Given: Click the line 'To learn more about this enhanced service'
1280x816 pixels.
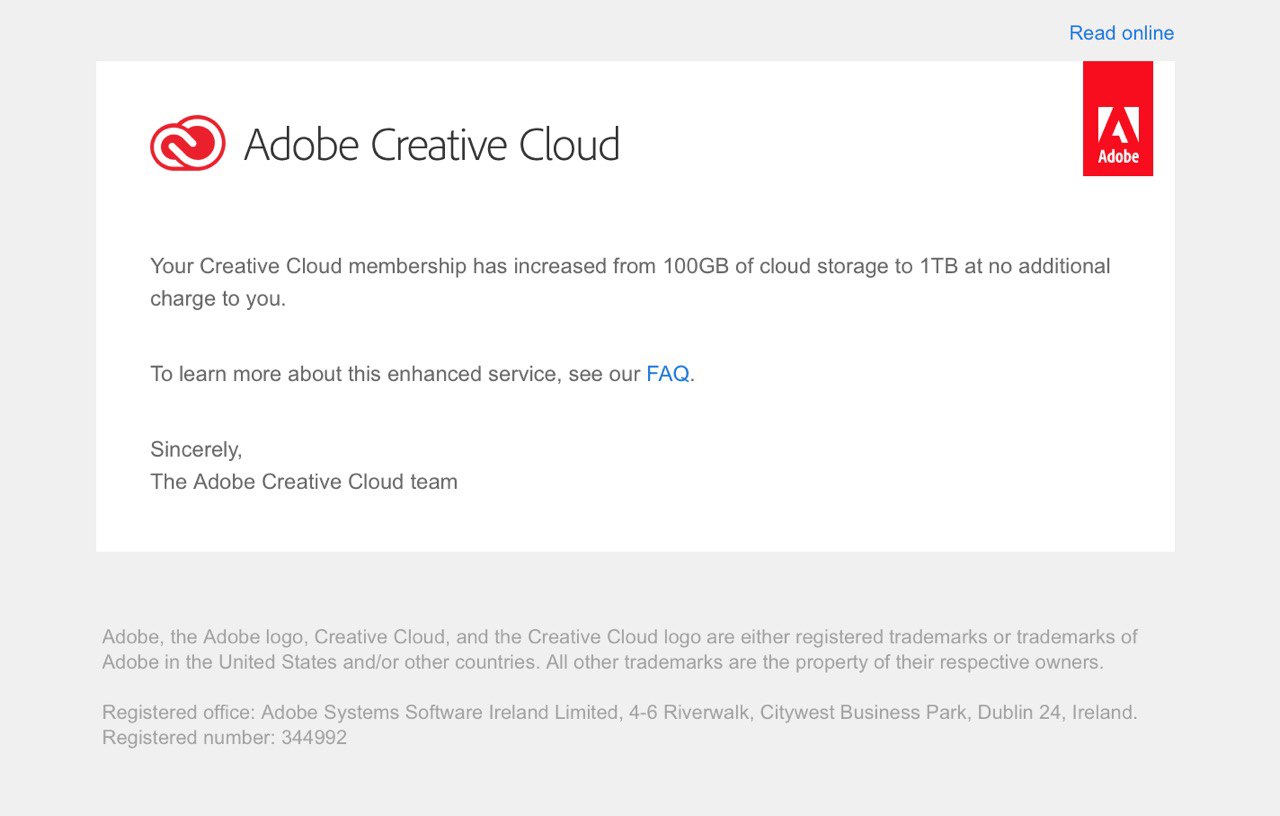Looking at the screenshot, I should pos(422,374).
